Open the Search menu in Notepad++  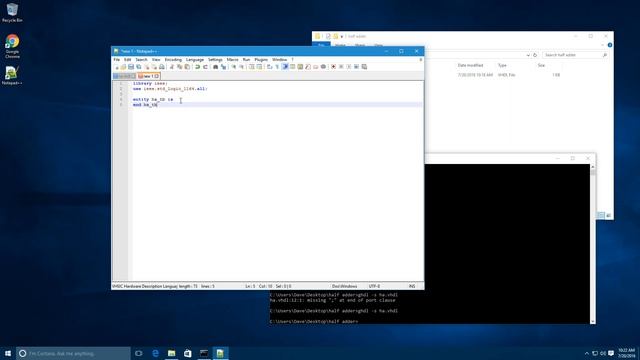[141, 60]
